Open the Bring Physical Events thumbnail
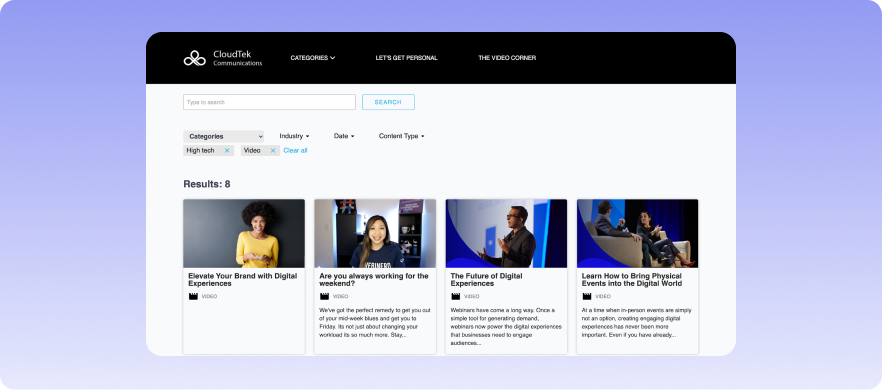Viewport: 882px width, 390px height. [x=637, y=234]
